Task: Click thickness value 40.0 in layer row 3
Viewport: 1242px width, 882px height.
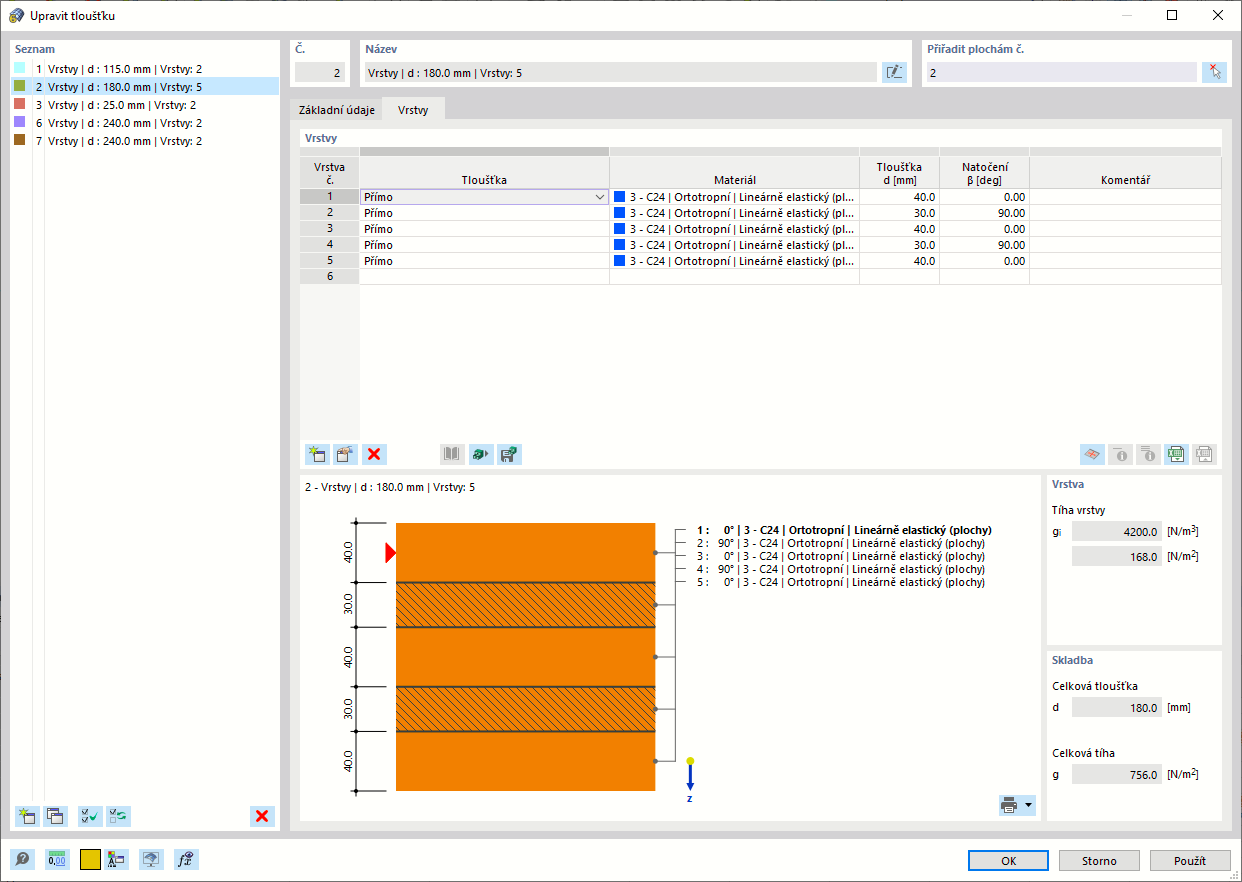Action: pos(899,229)
